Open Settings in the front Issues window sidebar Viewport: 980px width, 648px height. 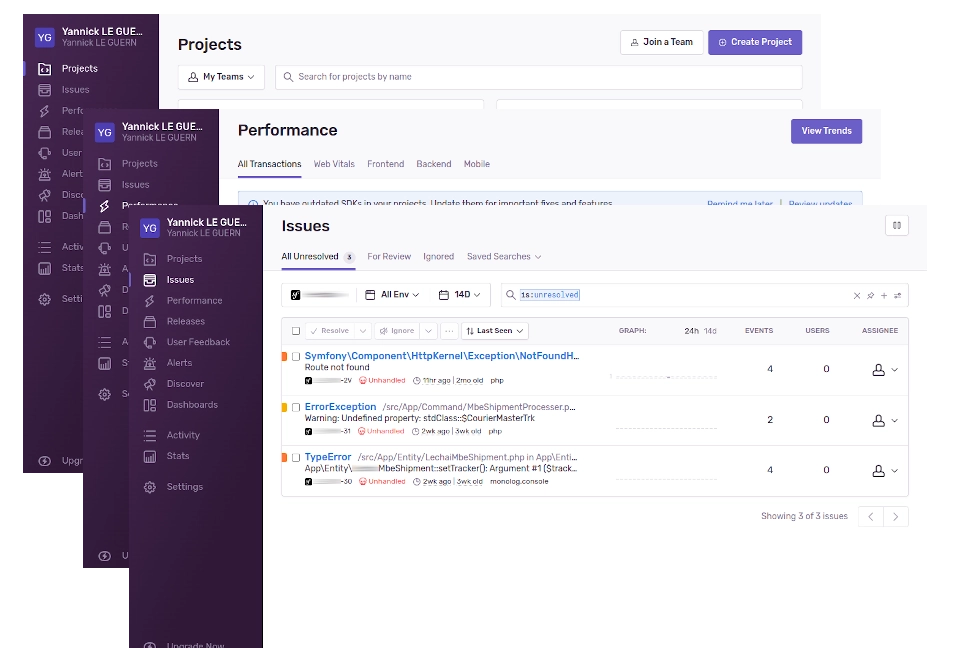[184, 487]
